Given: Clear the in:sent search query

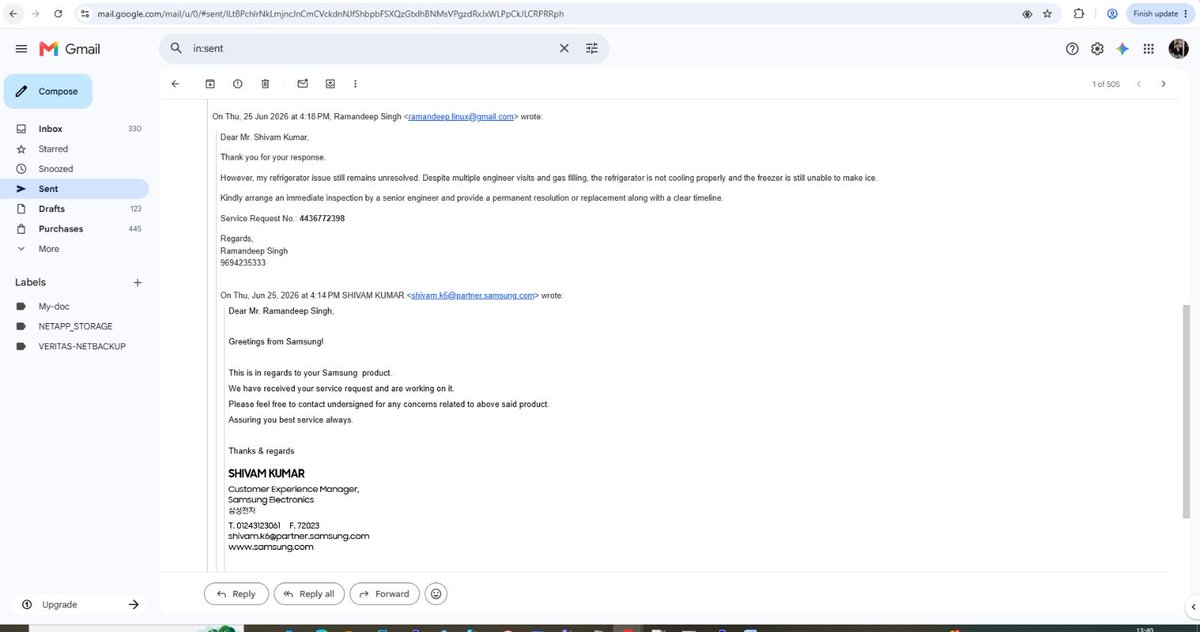Looking at the screenshot, I should [564, 48].
